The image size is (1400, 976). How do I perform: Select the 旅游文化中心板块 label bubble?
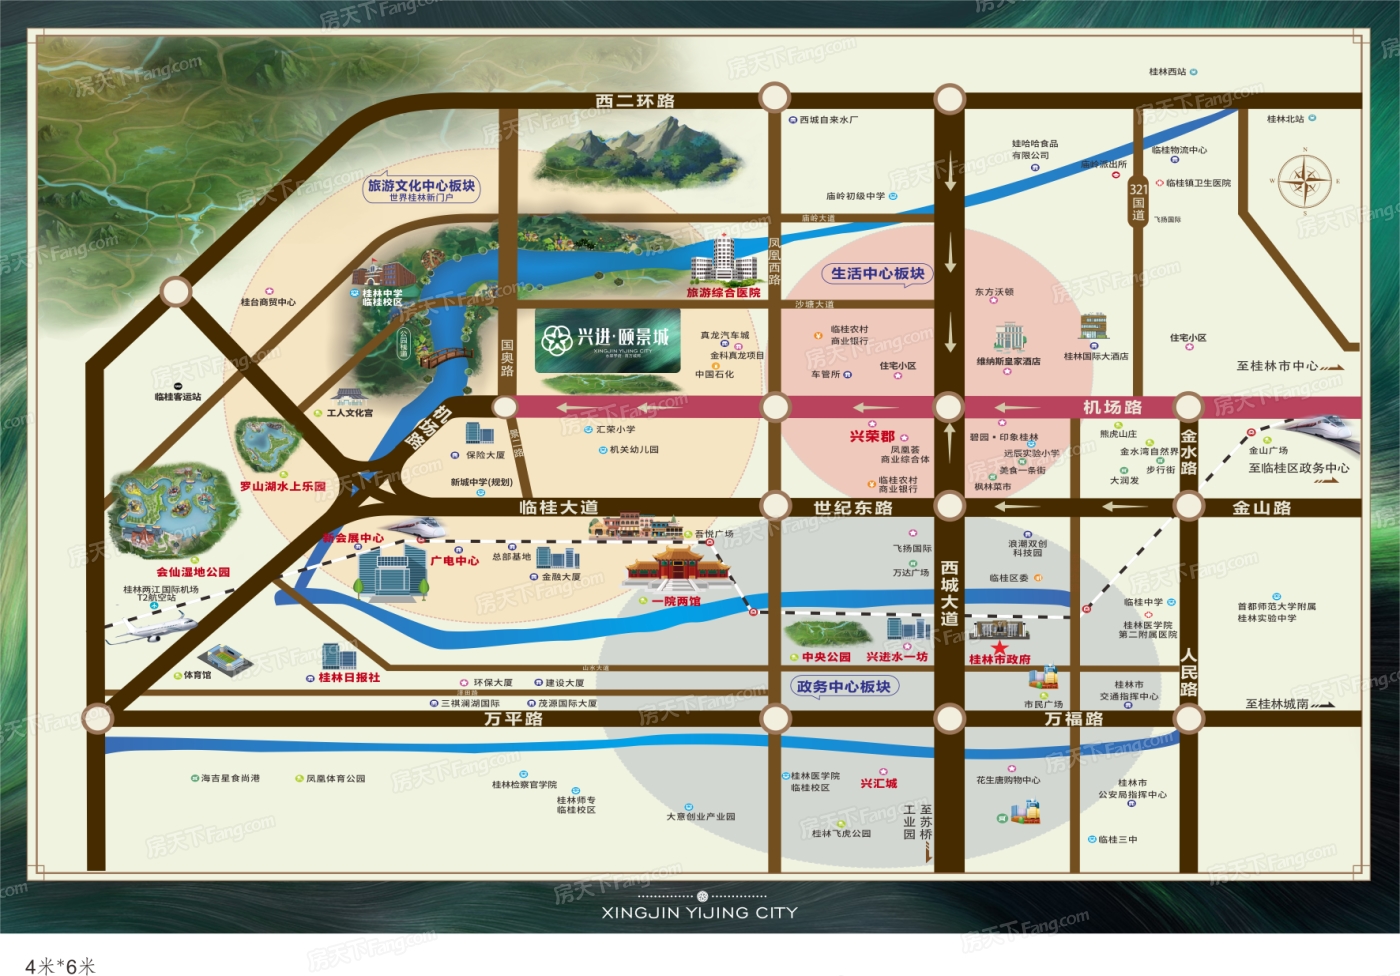pos(421,187)
